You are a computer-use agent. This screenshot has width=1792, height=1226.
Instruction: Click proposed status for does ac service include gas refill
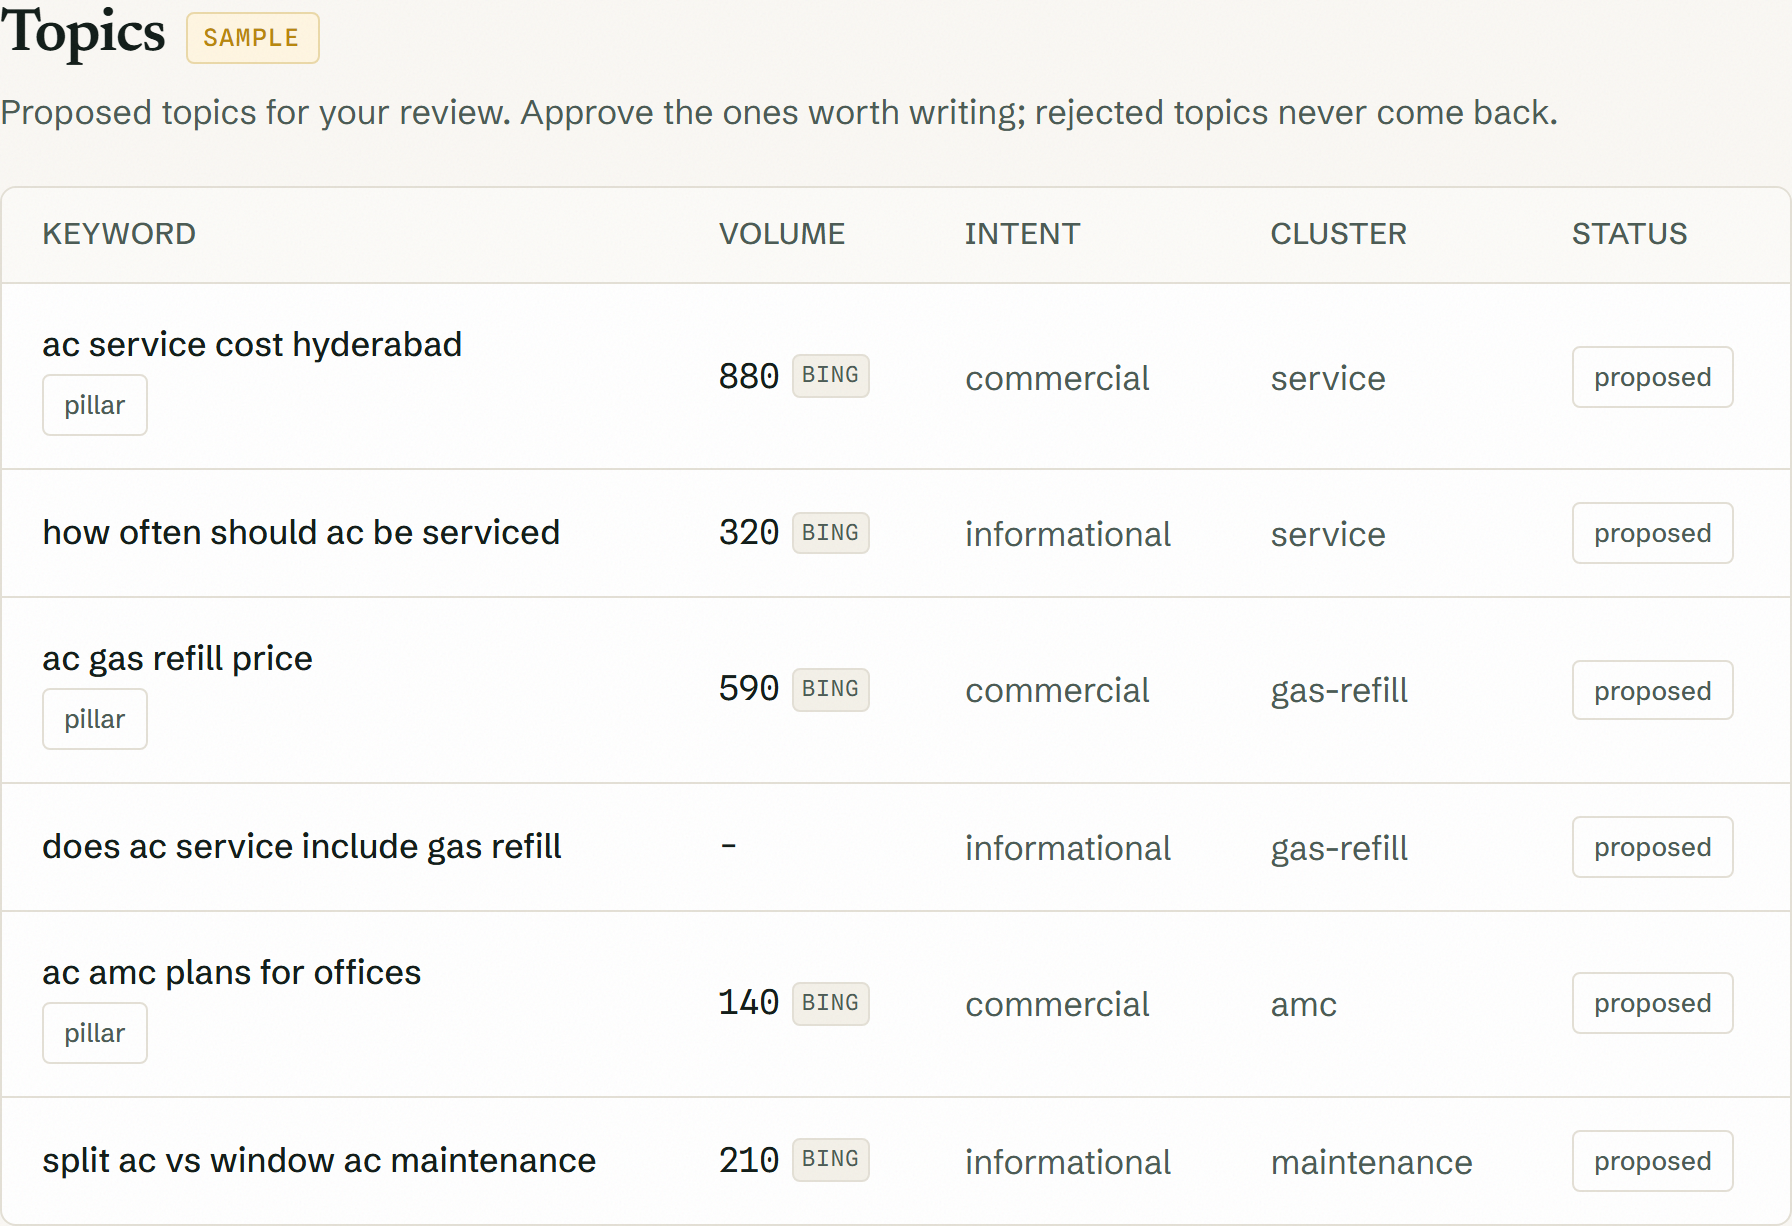[x=1652, y=847]
